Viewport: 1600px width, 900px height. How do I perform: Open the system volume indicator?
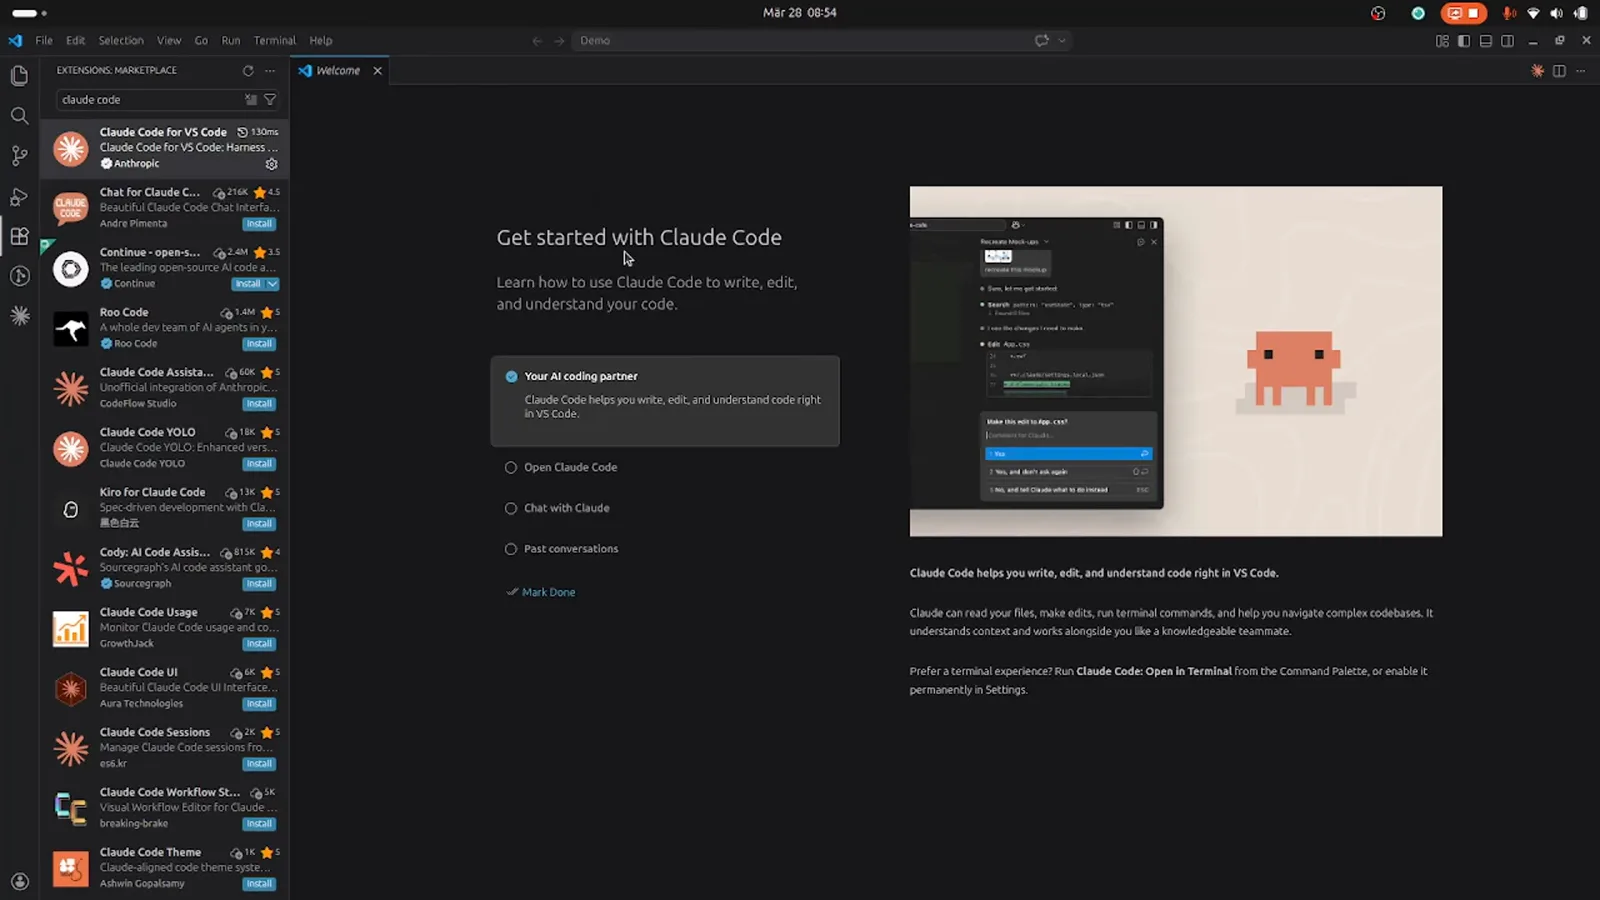1556,13
